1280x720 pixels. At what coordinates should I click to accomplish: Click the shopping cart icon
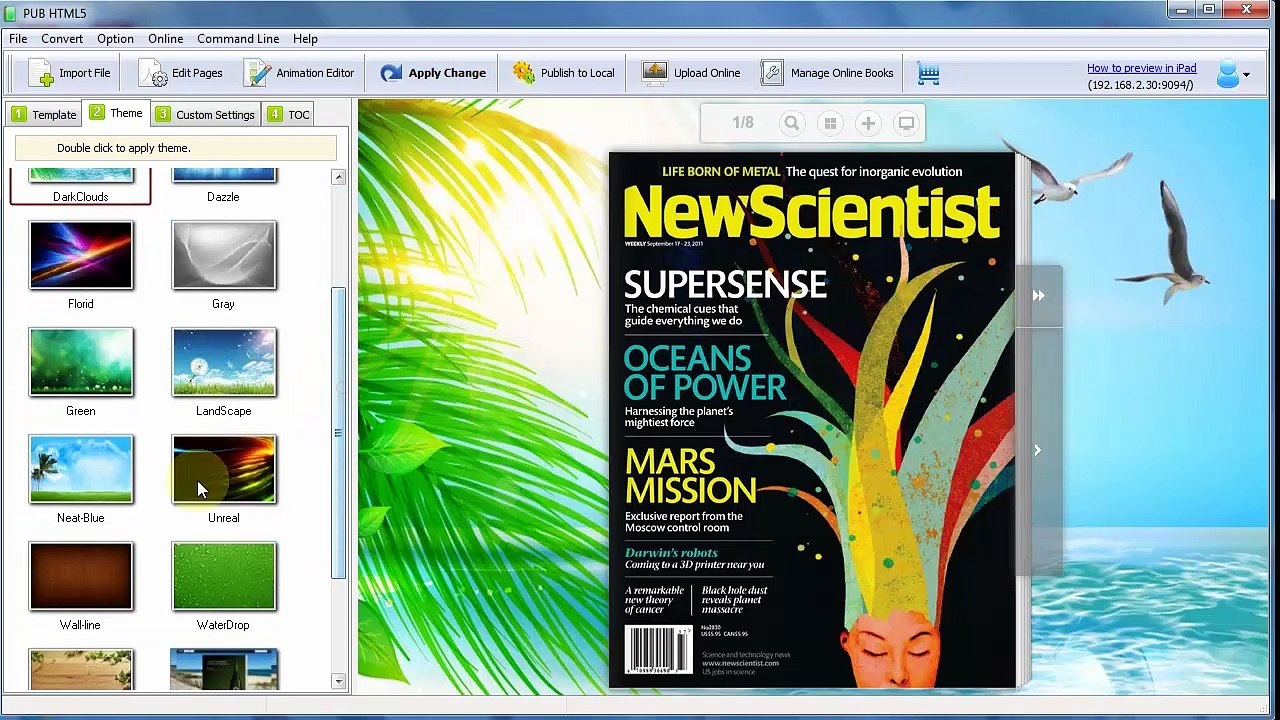[929, 73]
